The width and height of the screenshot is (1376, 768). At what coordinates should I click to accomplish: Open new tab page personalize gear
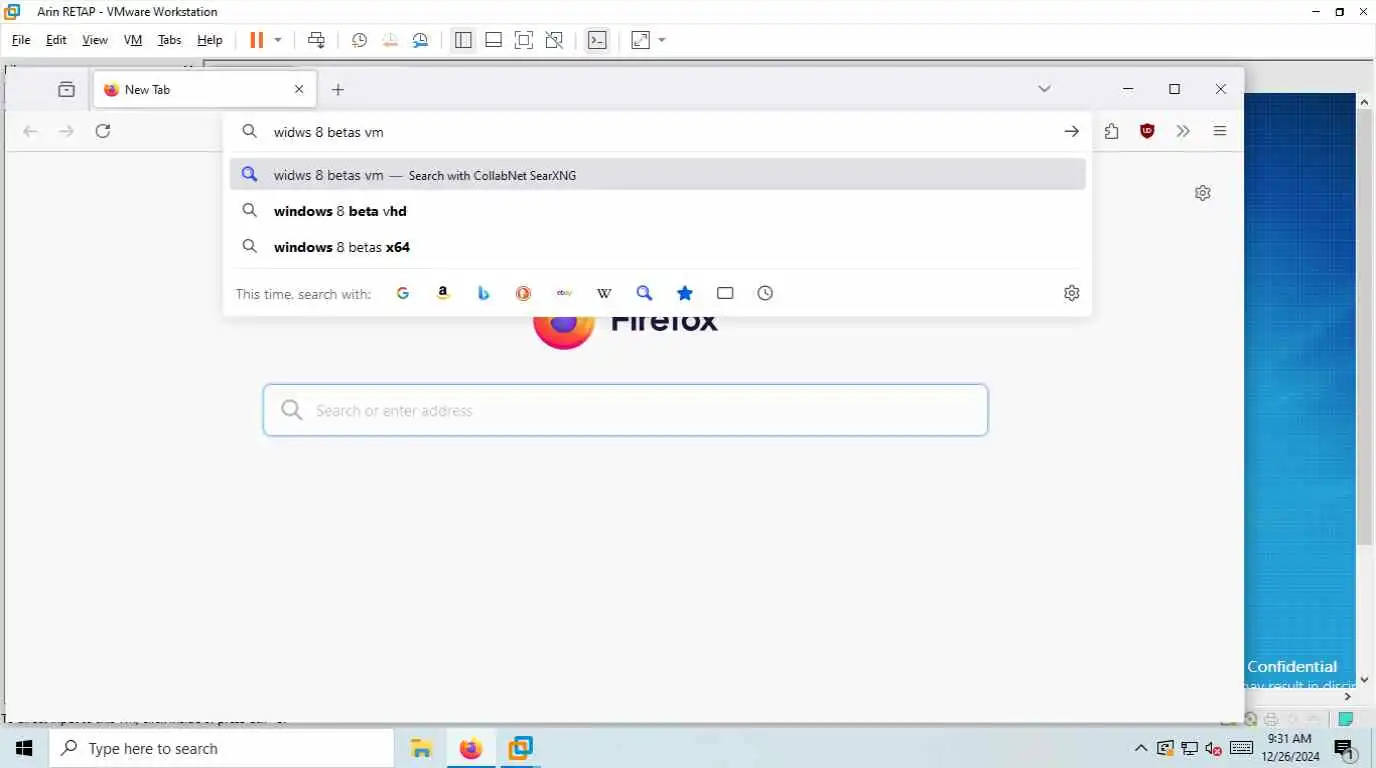1203,193
